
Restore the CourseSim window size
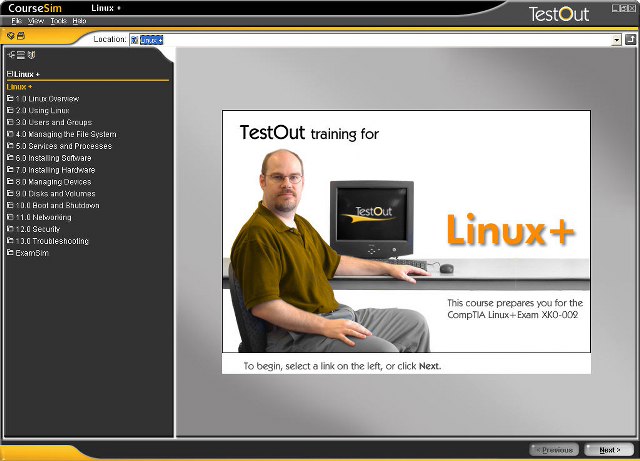click(x=624, y=8)
